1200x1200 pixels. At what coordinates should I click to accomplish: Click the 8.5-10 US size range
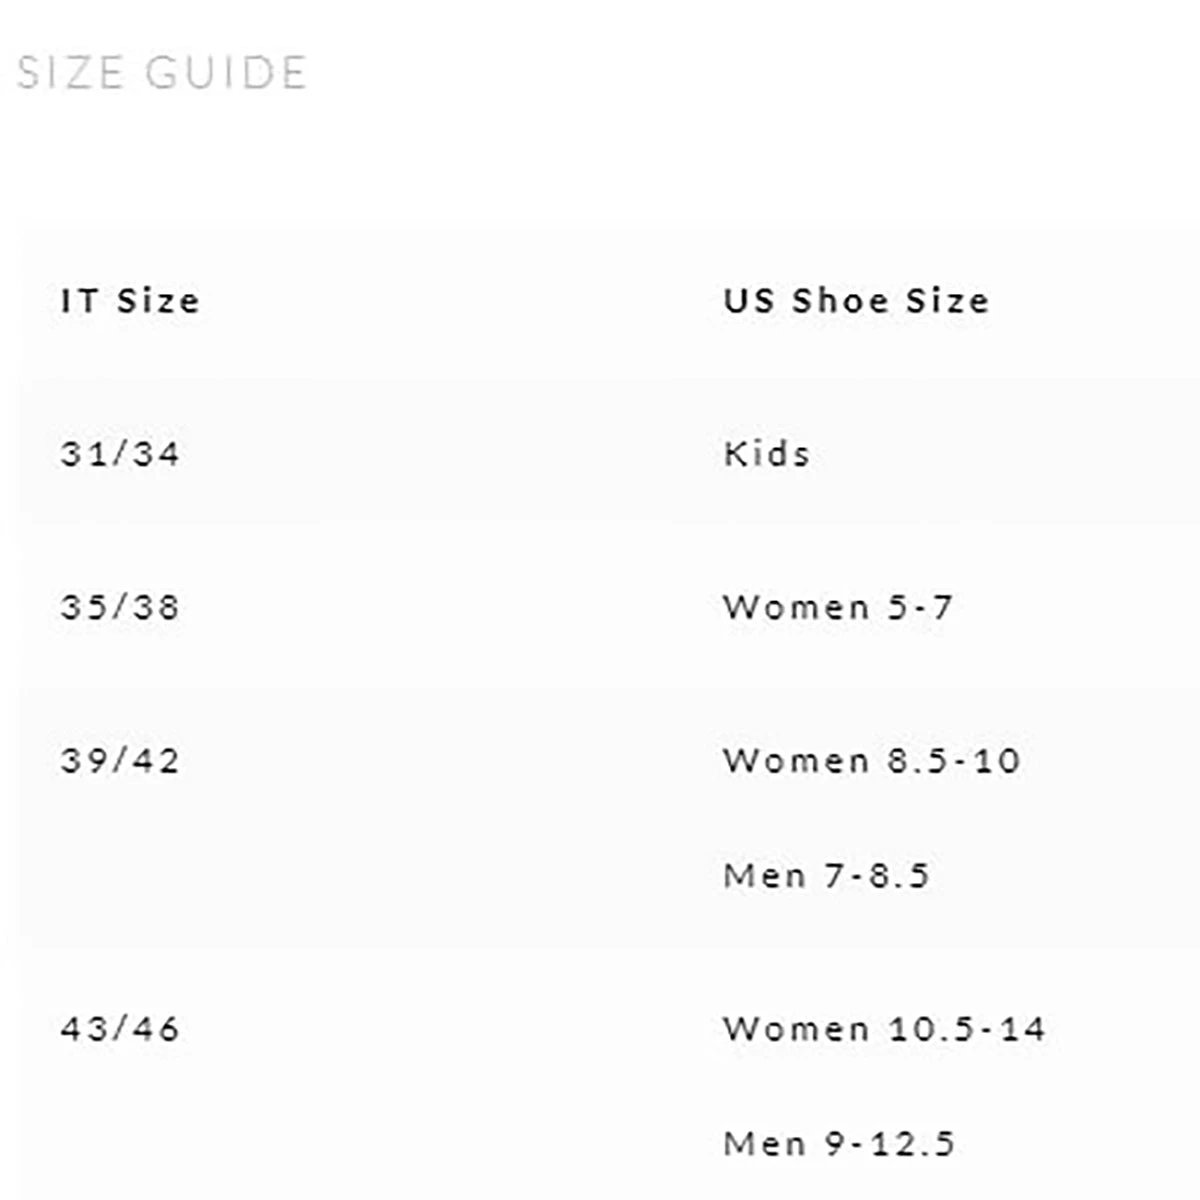pos(954,761)
